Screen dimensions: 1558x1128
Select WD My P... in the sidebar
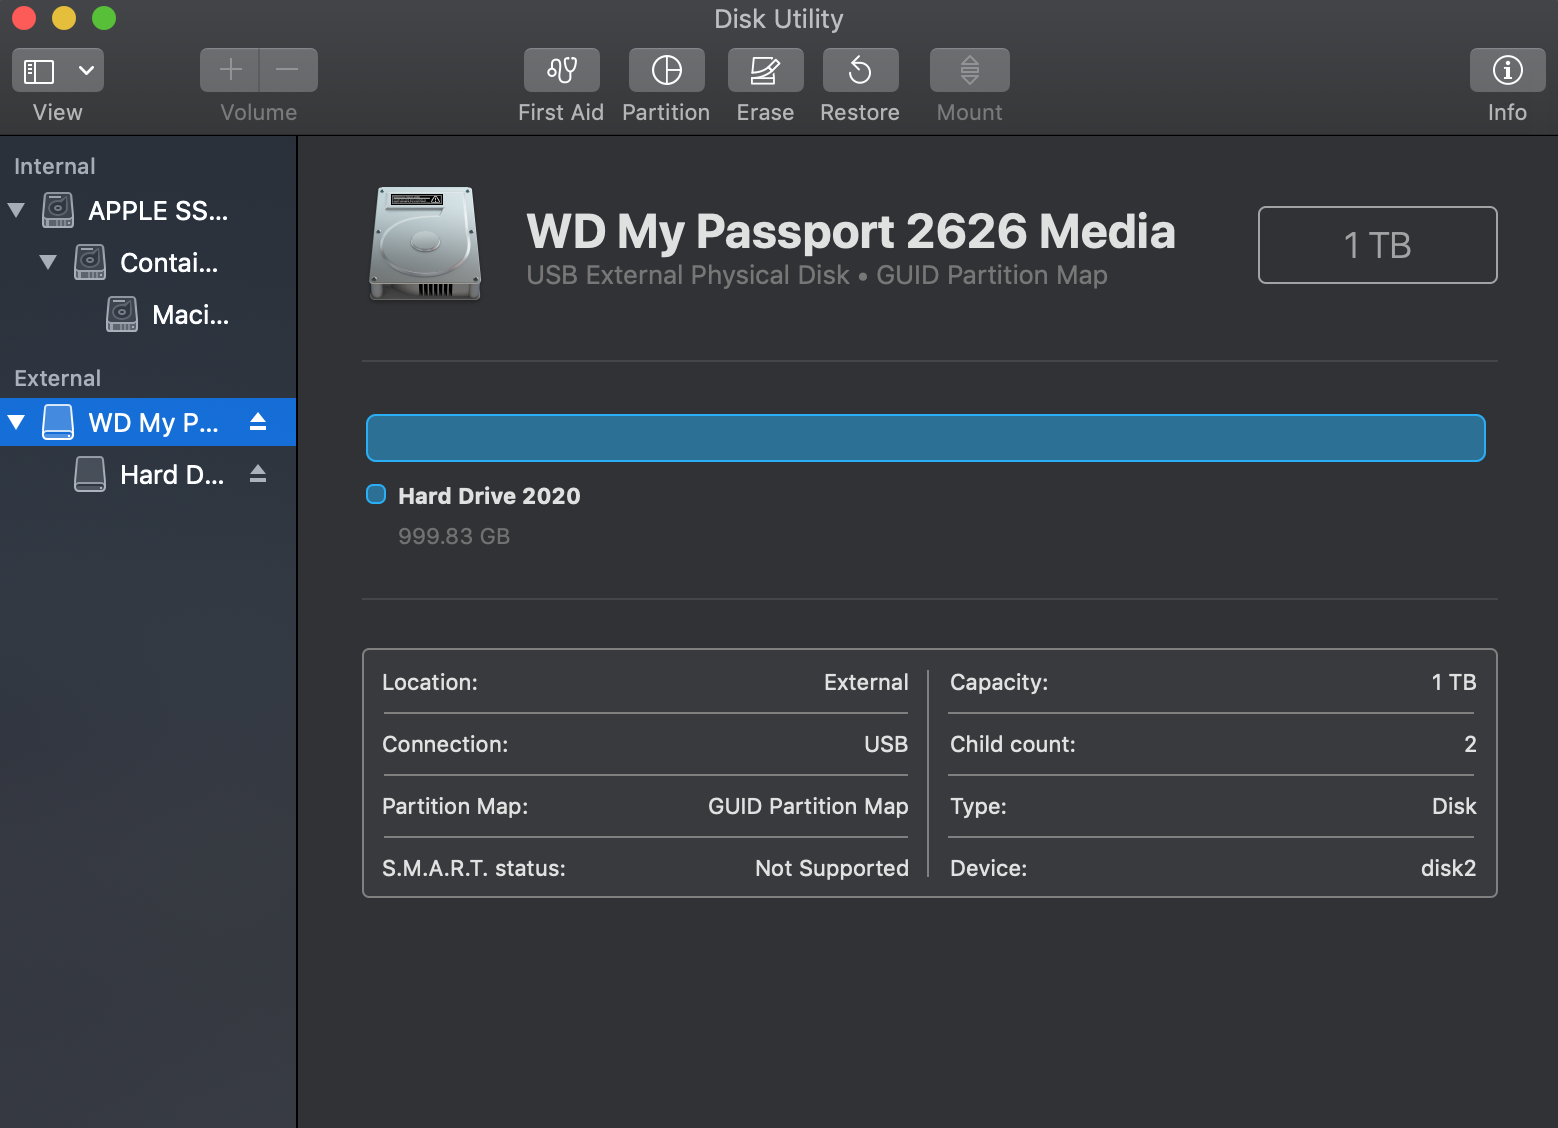[x=153, y=423]
